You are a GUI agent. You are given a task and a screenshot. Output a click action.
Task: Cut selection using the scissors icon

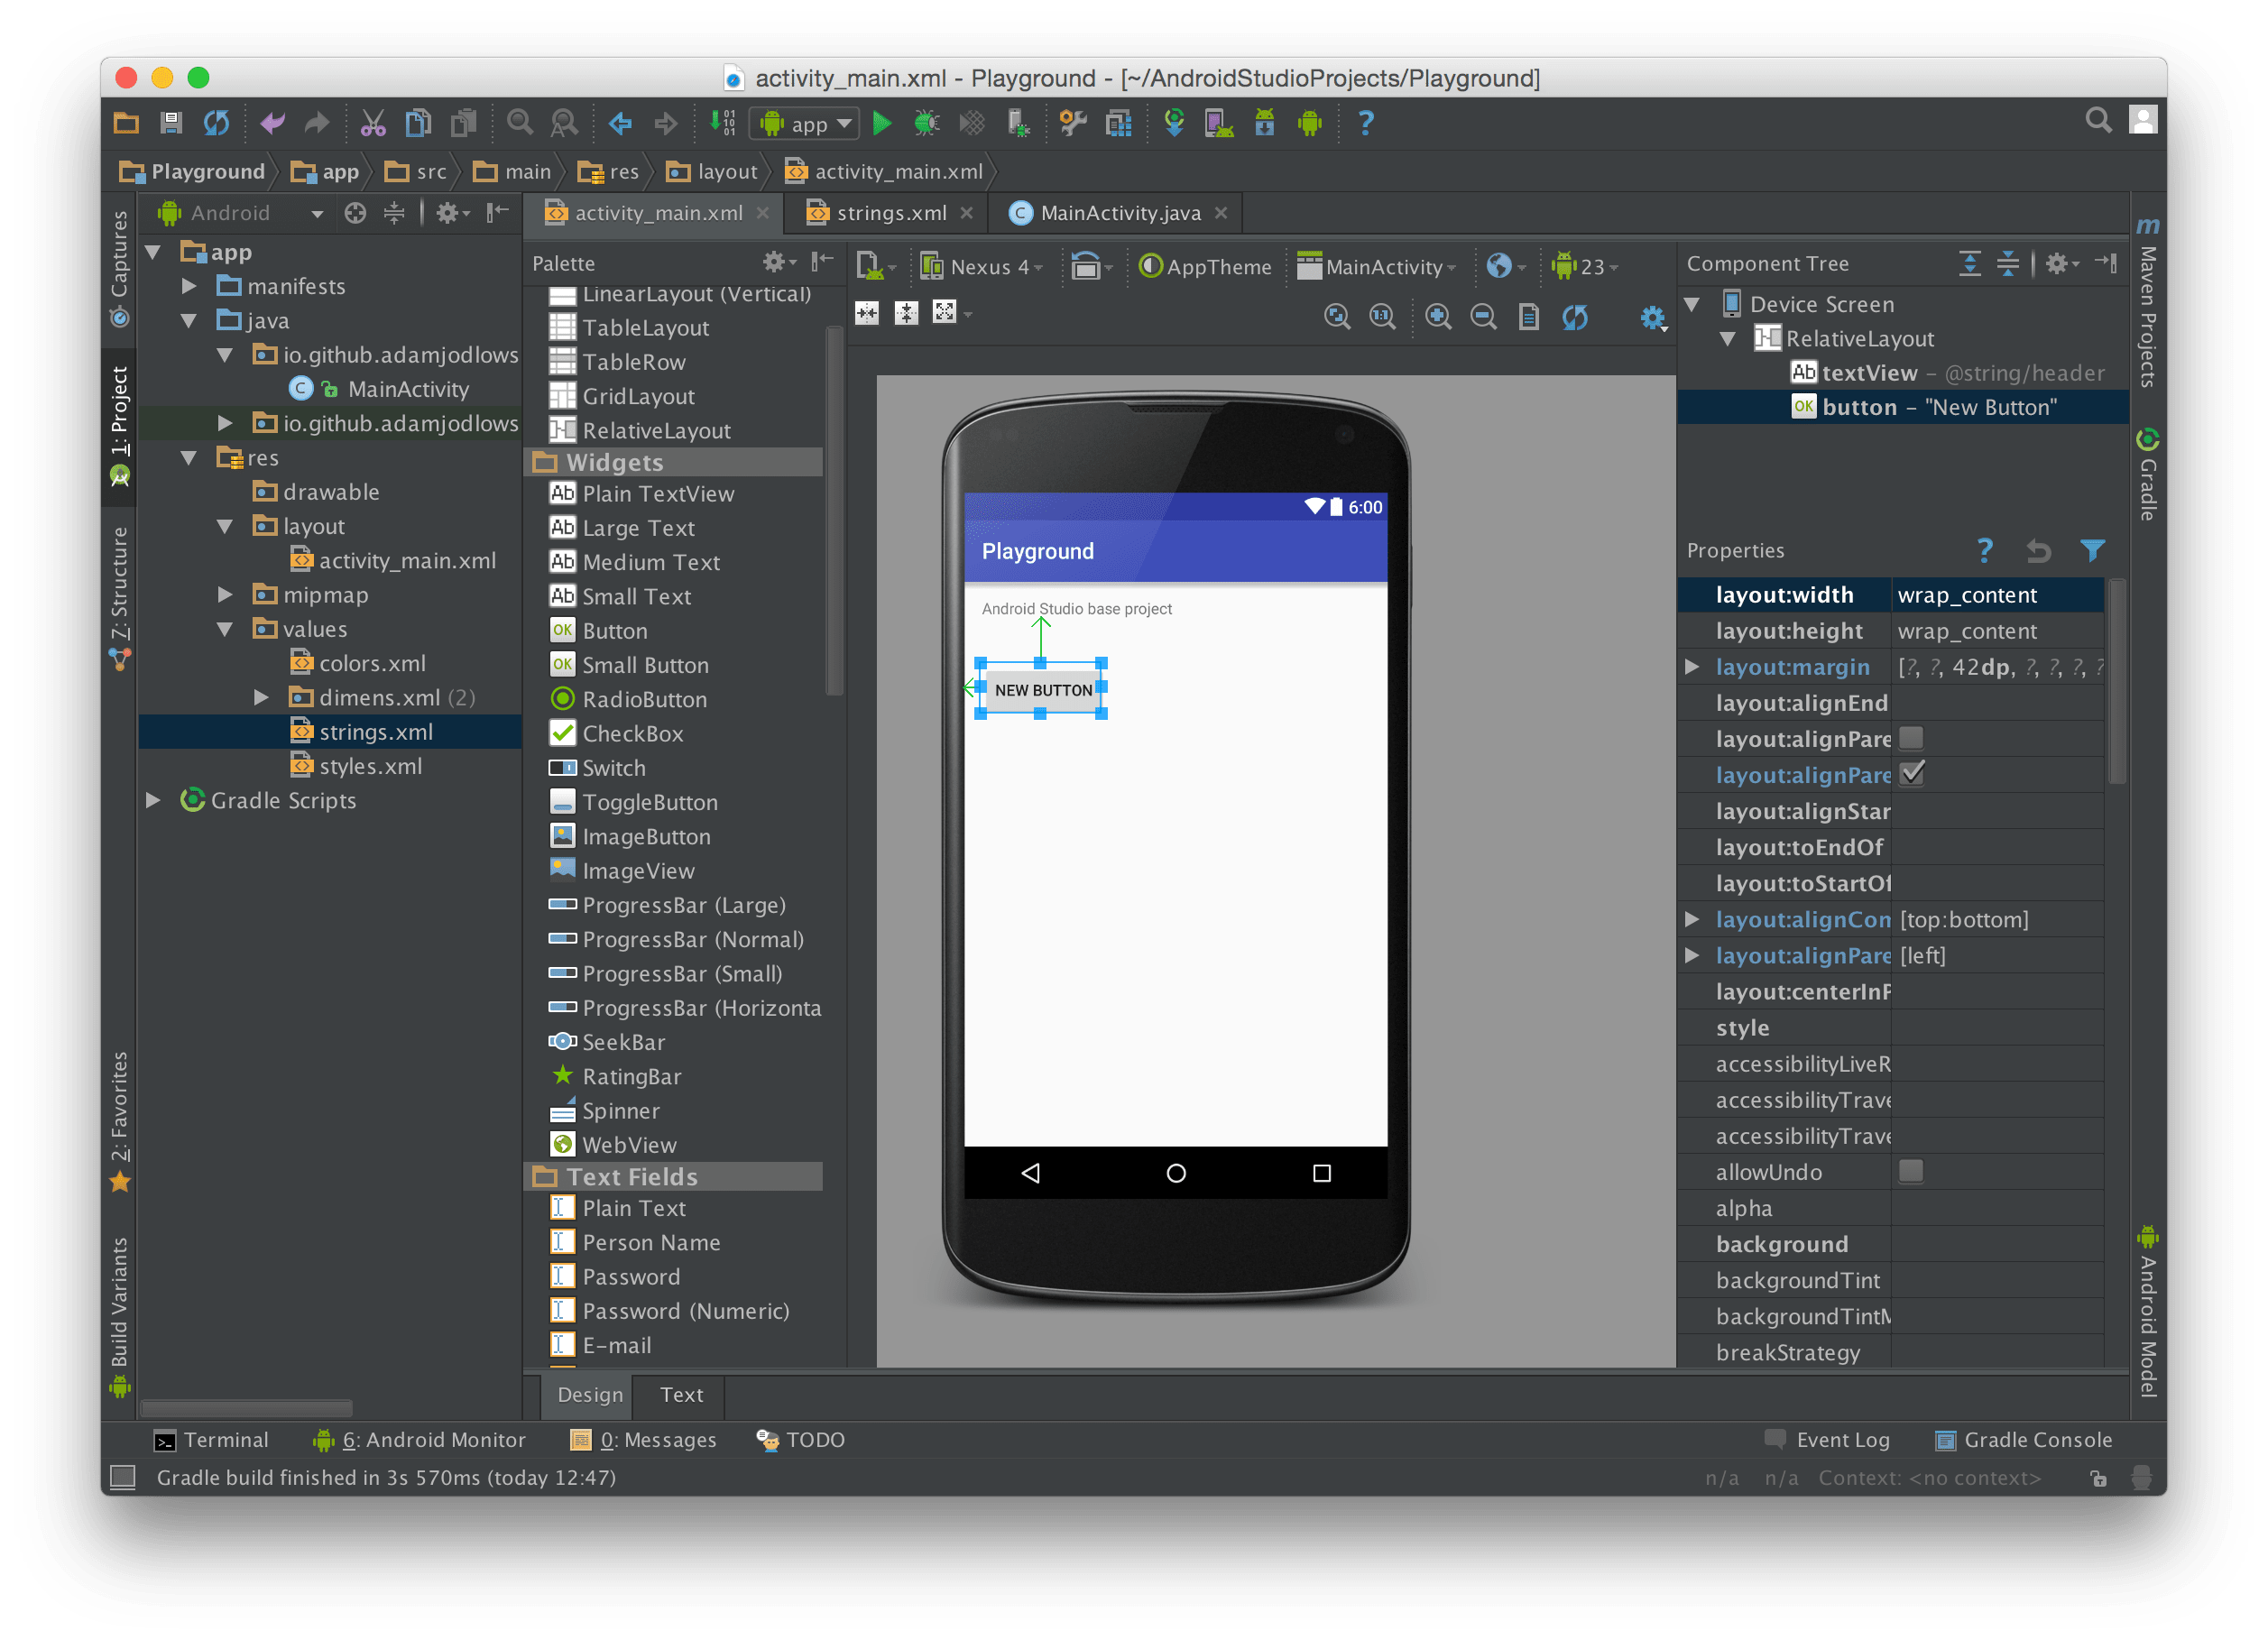373,124
